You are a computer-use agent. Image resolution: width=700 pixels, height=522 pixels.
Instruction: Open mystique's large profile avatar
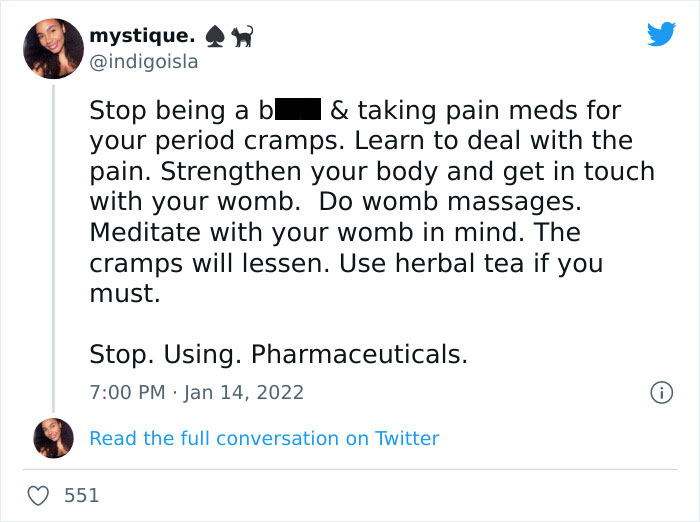54,48
